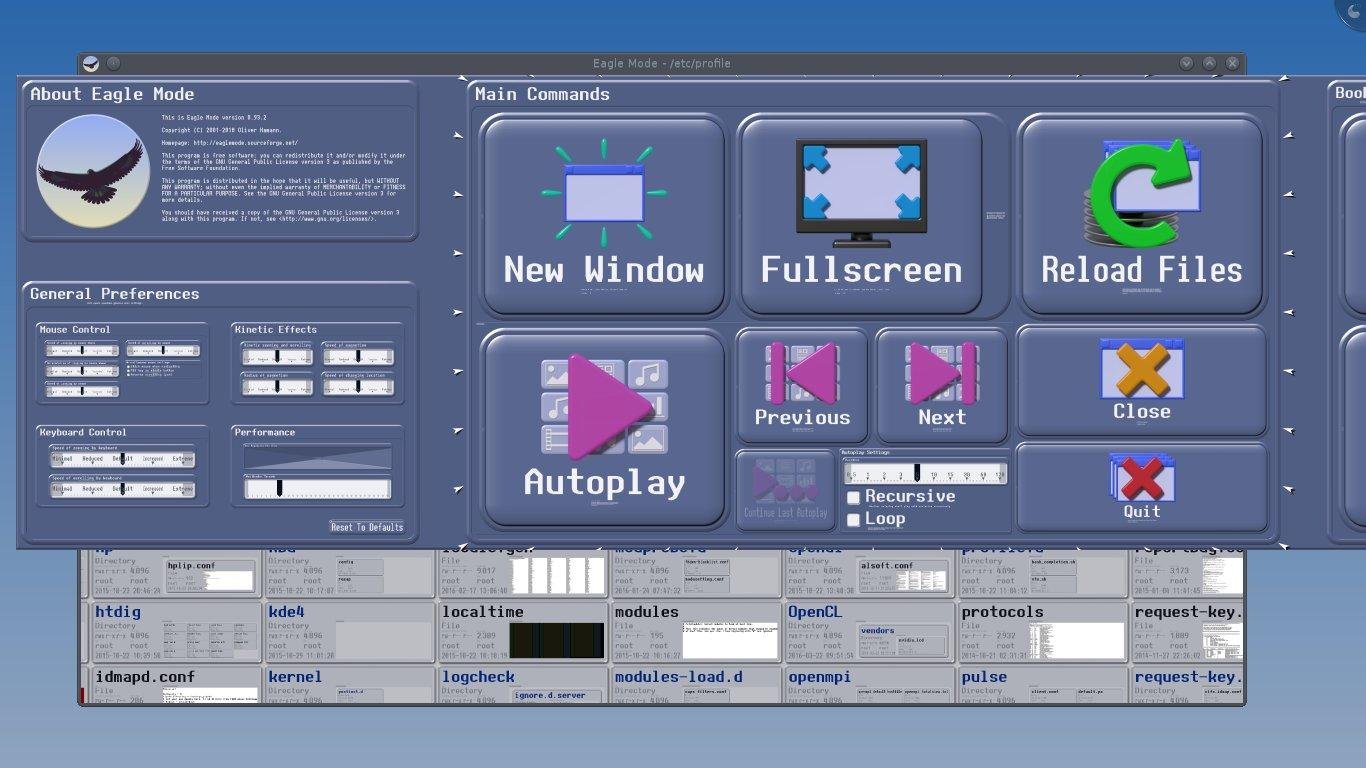1366x768 pixels.
Task: Open the kernel directory panel
Action: point(349,686)
